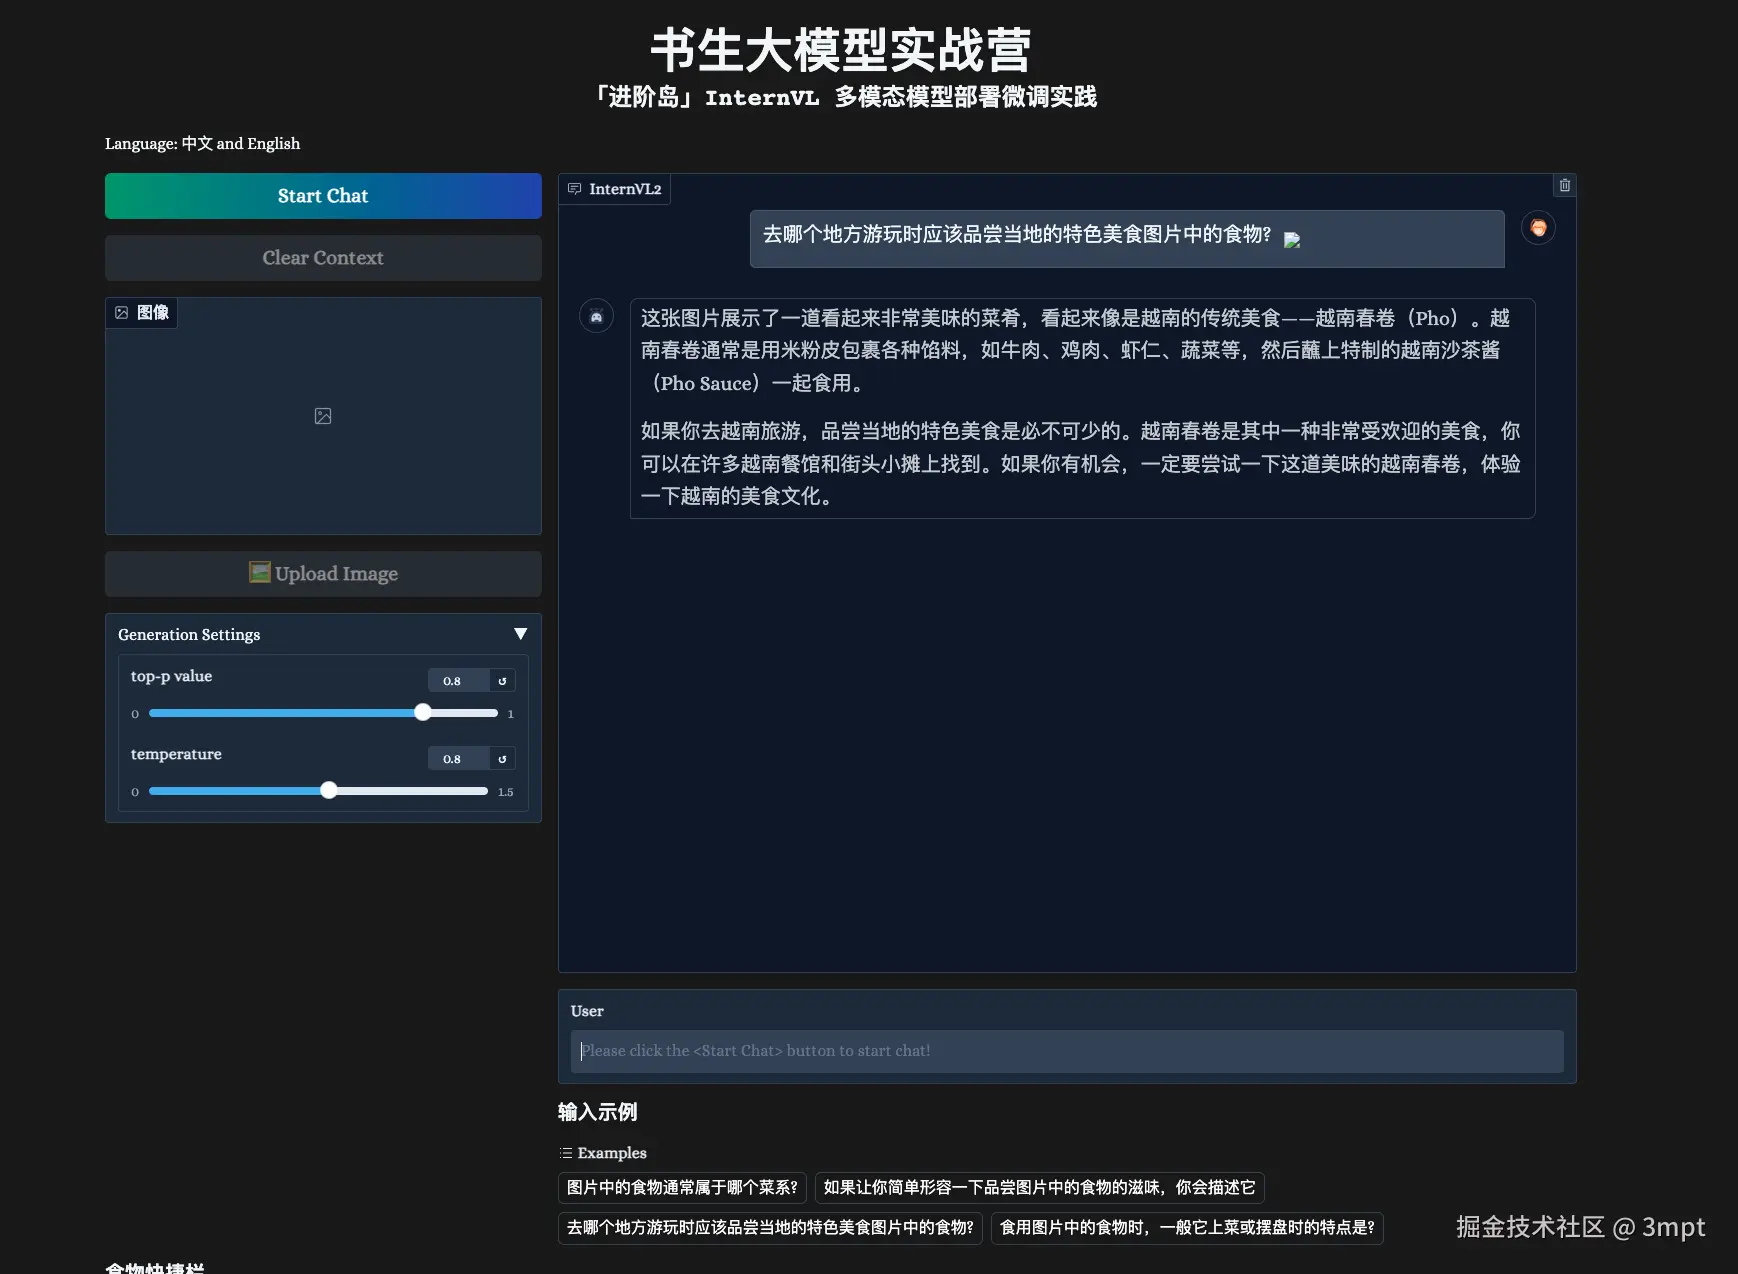1738x1274 pixels.
Task: Click the user avatar in the chat
Action: point(1538,228)
